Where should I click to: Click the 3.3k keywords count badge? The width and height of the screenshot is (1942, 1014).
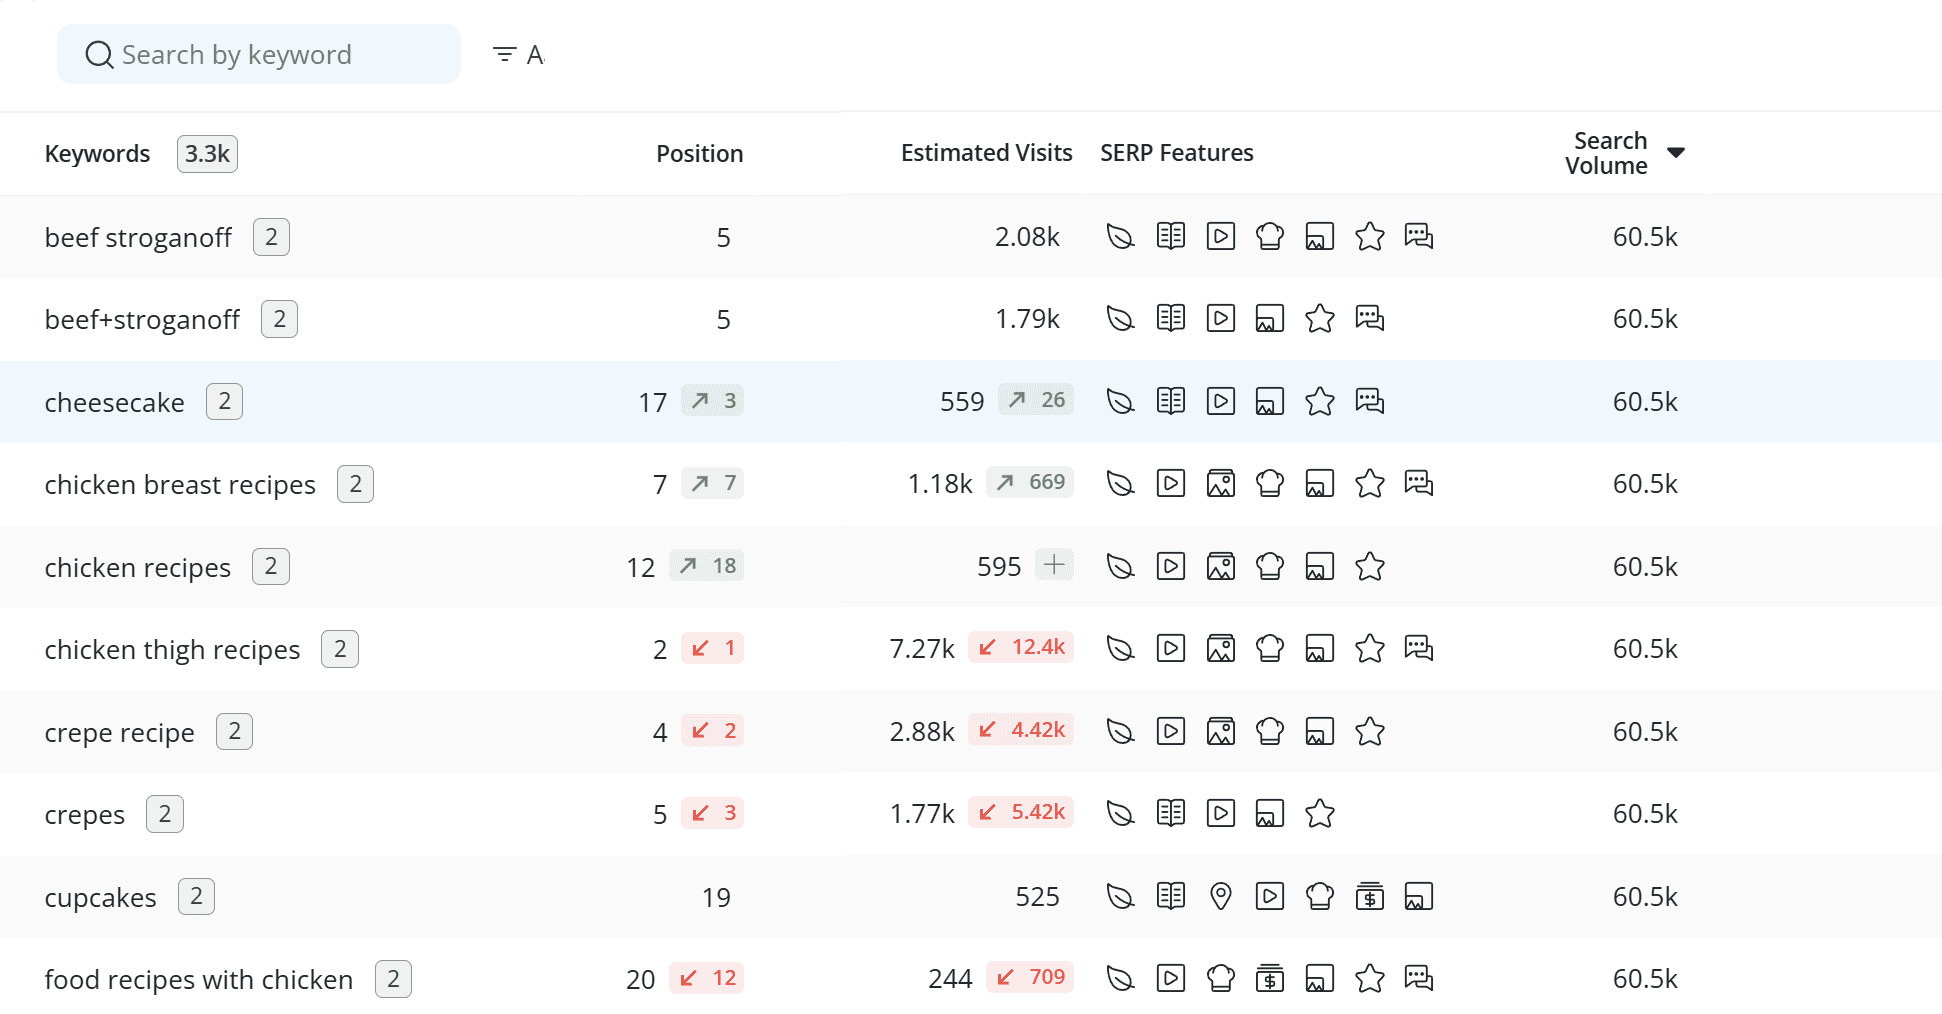point(207,154)
